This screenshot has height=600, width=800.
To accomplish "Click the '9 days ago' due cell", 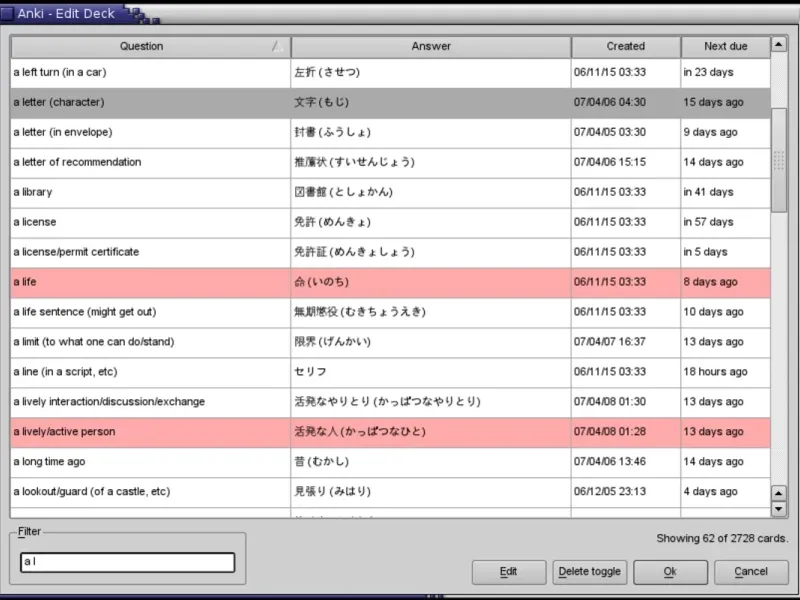I will tap(726, 133).
